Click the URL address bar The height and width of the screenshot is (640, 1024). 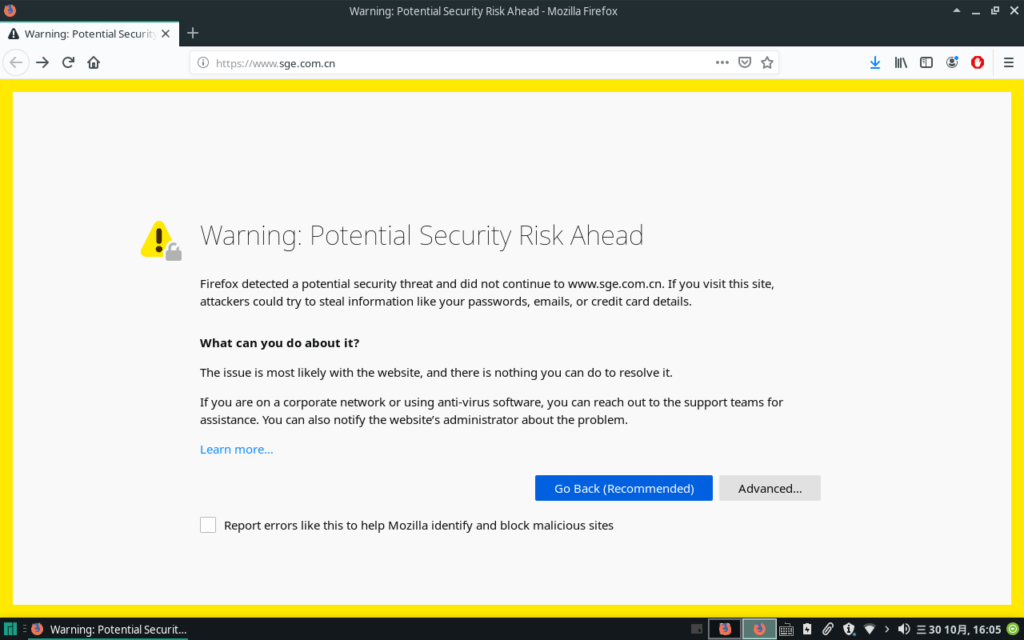450,62
